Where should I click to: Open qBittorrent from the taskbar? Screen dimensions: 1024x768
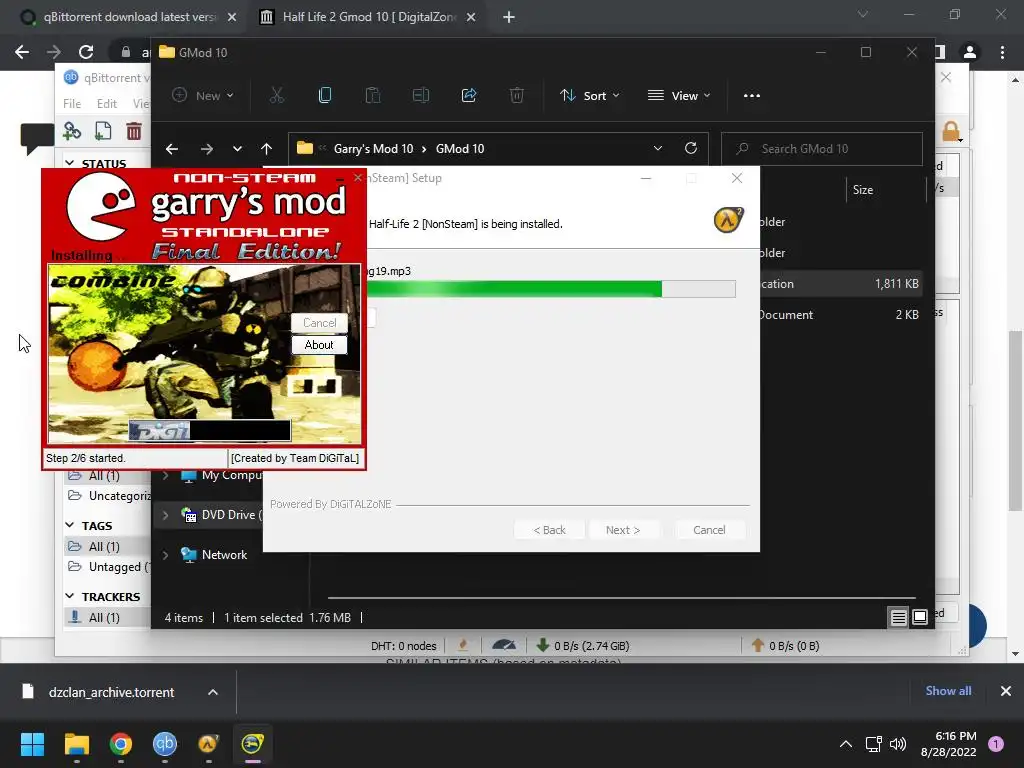click(x=165, y=744)
